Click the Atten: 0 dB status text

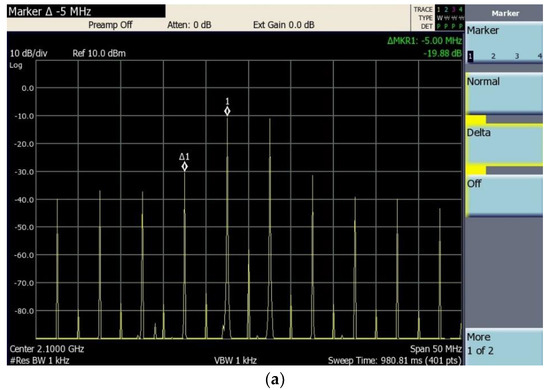[189, 25]
